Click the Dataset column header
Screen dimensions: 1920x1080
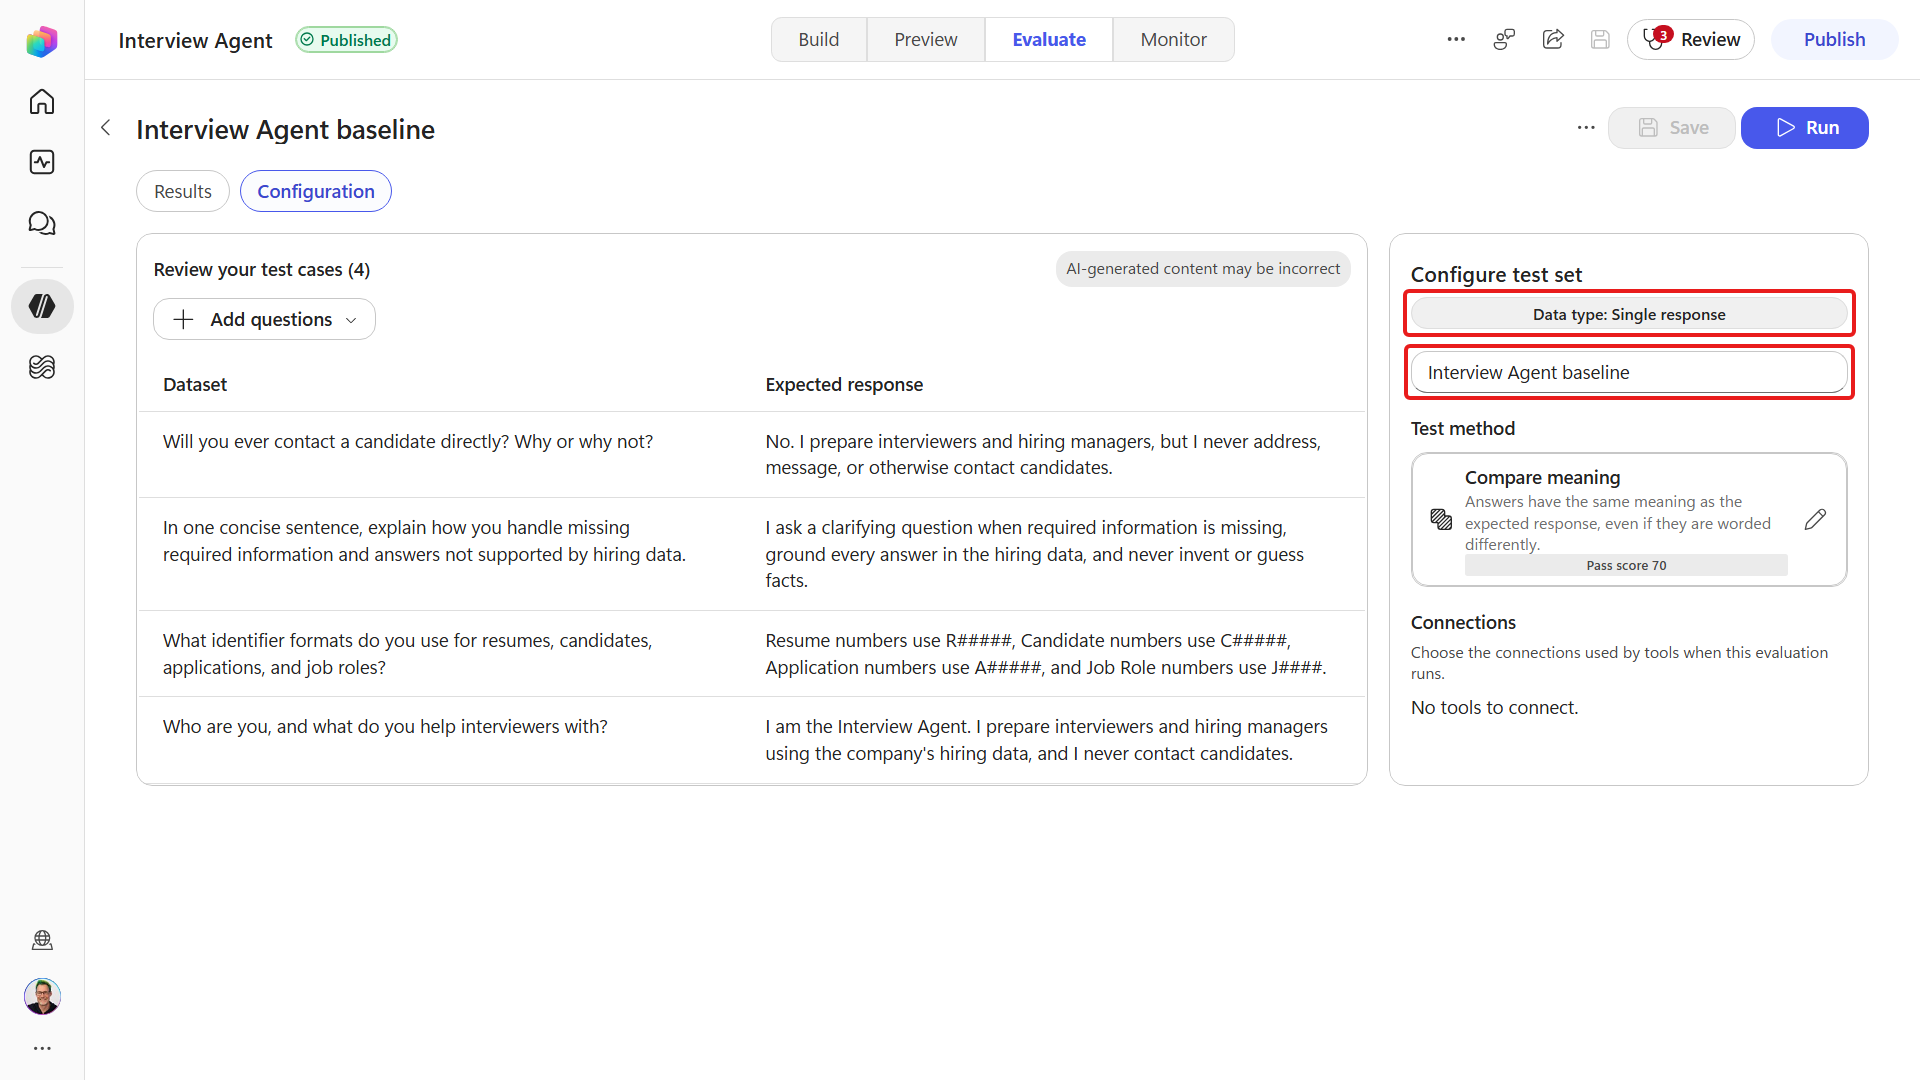195,385
